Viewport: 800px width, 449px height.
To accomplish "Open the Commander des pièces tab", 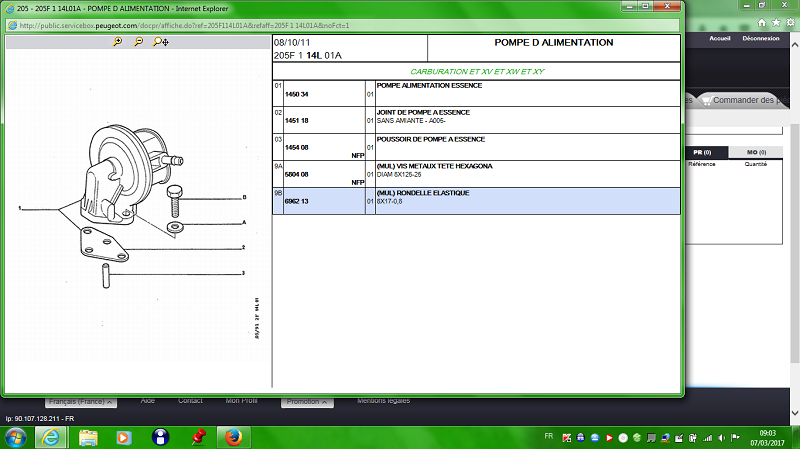I will [x=743, y=101].
